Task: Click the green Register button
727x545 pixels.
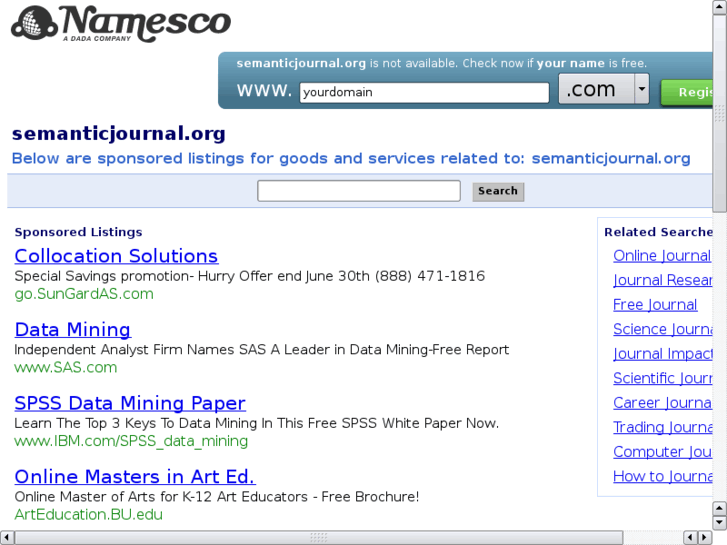Action: (687, 92)
